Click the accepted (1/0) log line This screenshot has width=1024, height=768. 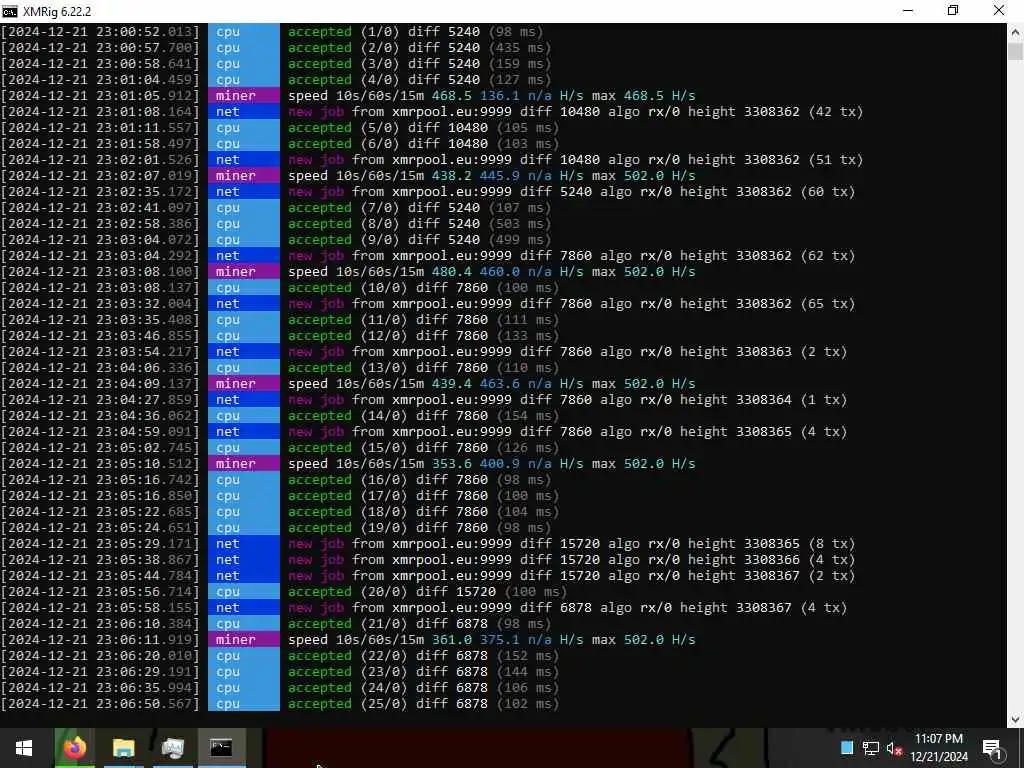(x=272, y=31)
